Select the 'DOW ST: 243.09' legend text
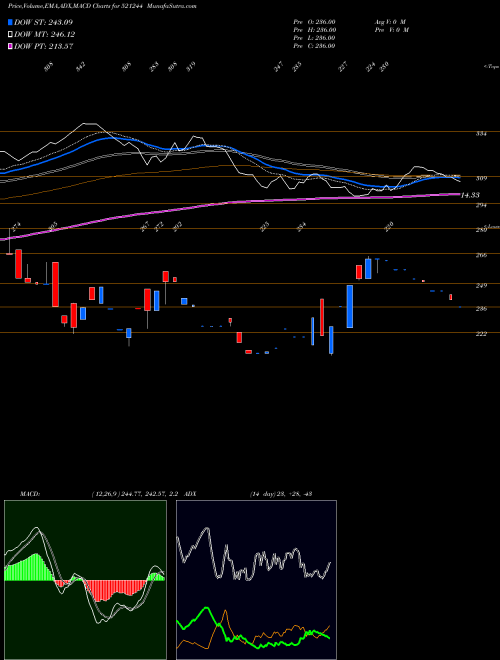500x660 pixels. 43,22
